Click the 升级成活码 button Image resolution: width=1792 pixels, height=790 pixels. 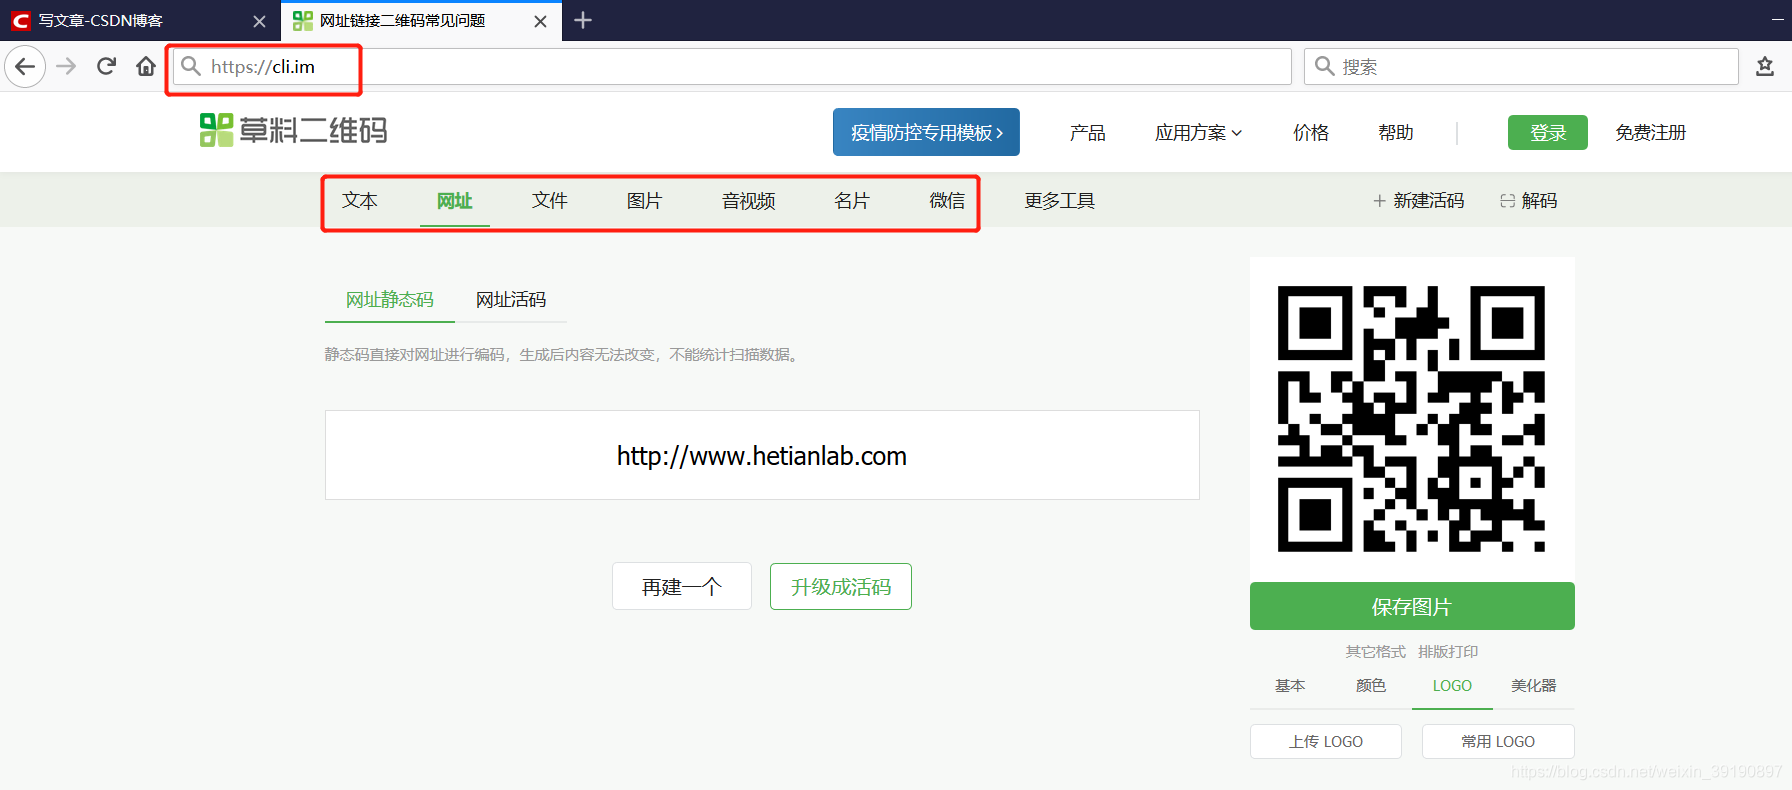[x=841, y=586]
